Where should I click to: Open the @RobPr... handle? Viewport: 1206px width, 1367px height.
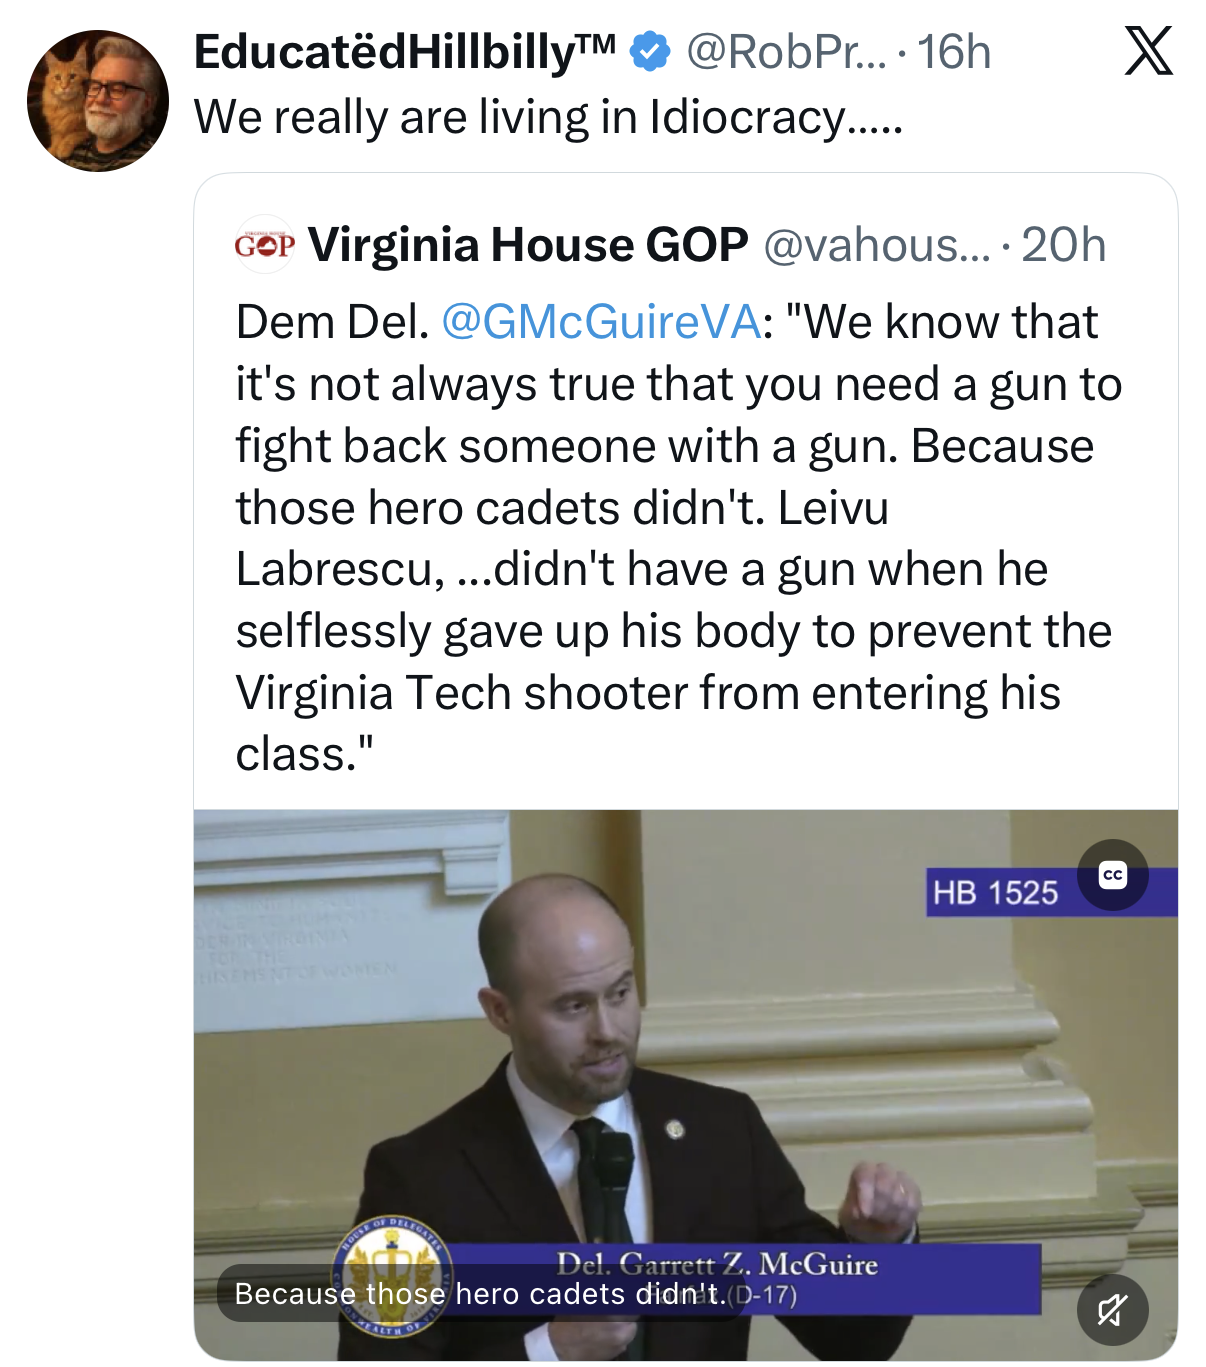[785, 52]
